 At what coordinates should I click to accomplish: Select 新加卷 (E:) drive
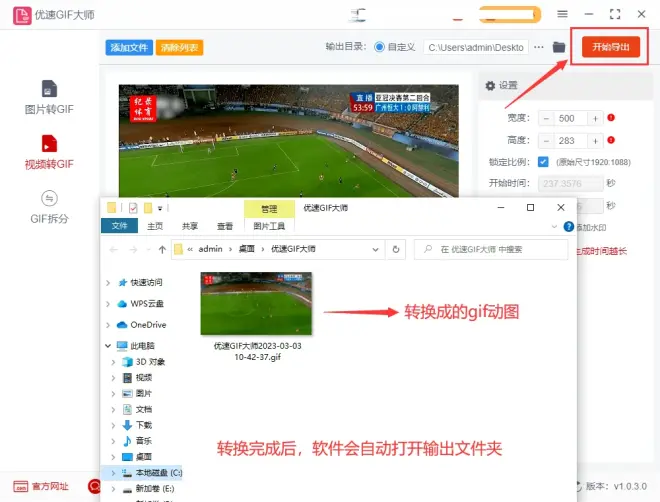click(154, 489)
